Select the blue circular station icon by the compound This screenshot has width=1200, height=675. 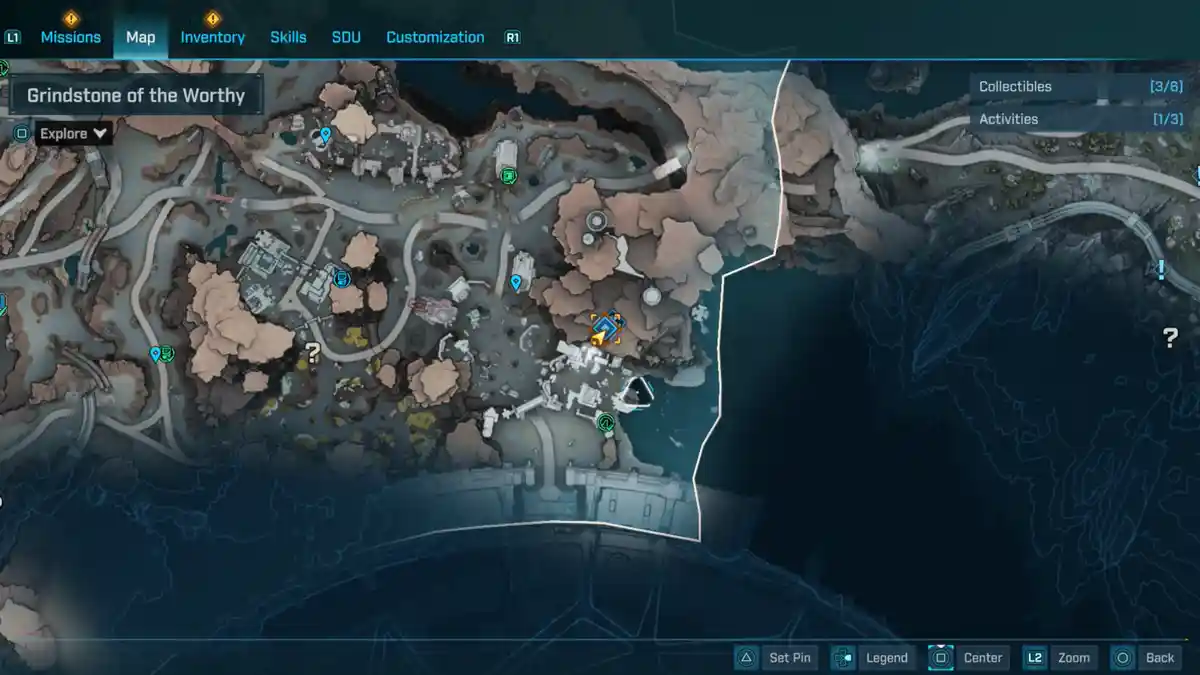342,277
